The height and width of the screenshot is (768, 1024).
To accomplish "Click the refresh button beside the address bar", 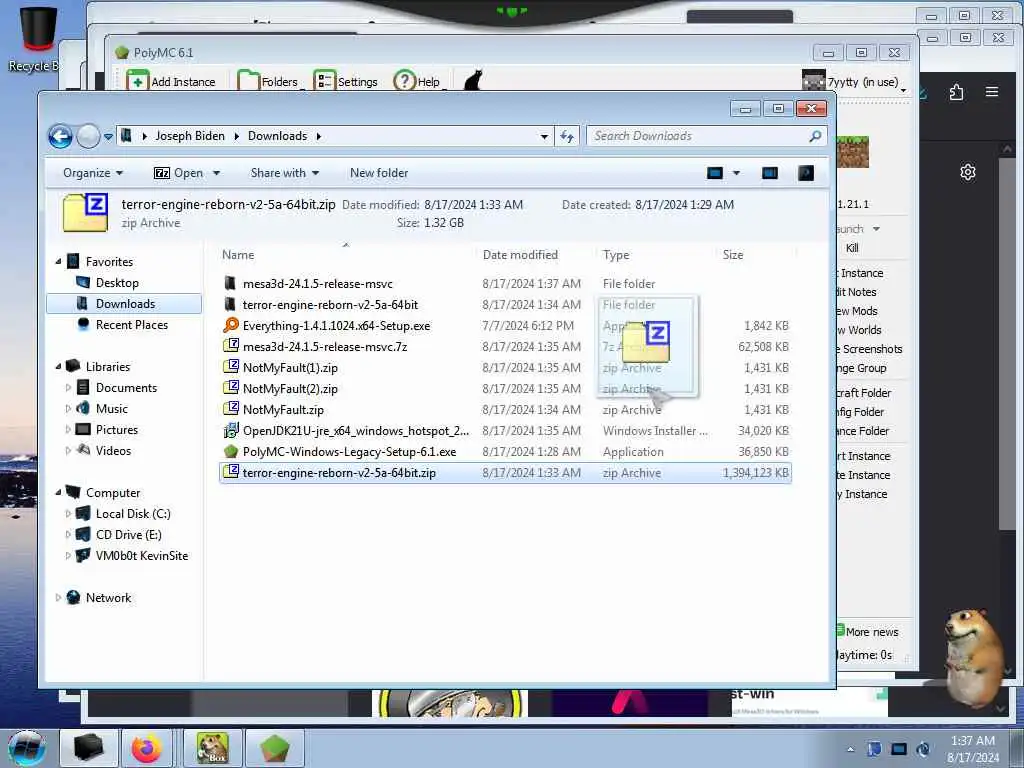I will (567, 136).
